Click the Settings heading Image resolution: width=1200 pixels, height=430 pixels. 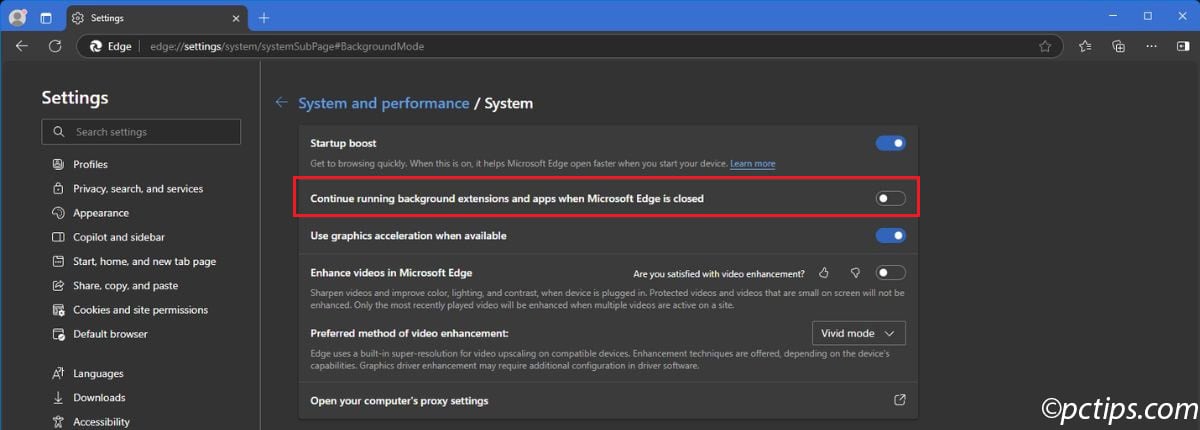tap(75, 97)
